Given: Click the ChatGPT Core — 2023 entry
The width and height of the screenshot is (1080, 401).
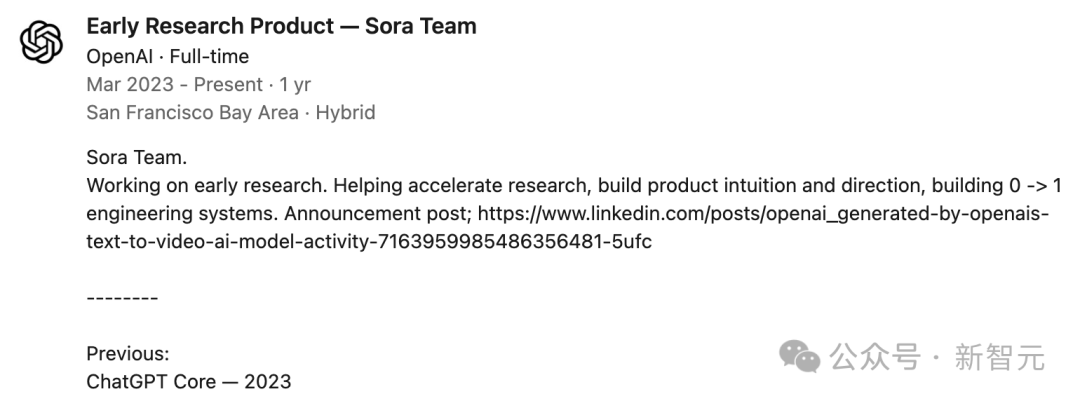Looking at the screenshot, I should tap(189, 381).
